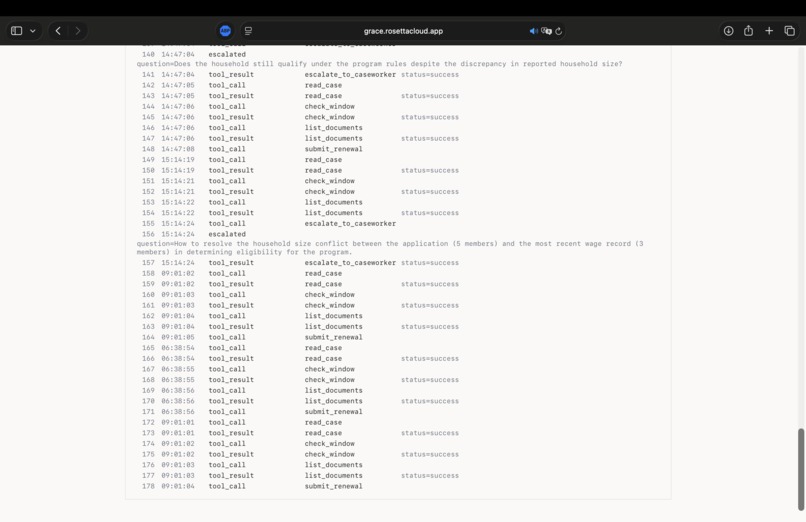Click status=success on line 161
806x522 pixels.
pos(430,305)
